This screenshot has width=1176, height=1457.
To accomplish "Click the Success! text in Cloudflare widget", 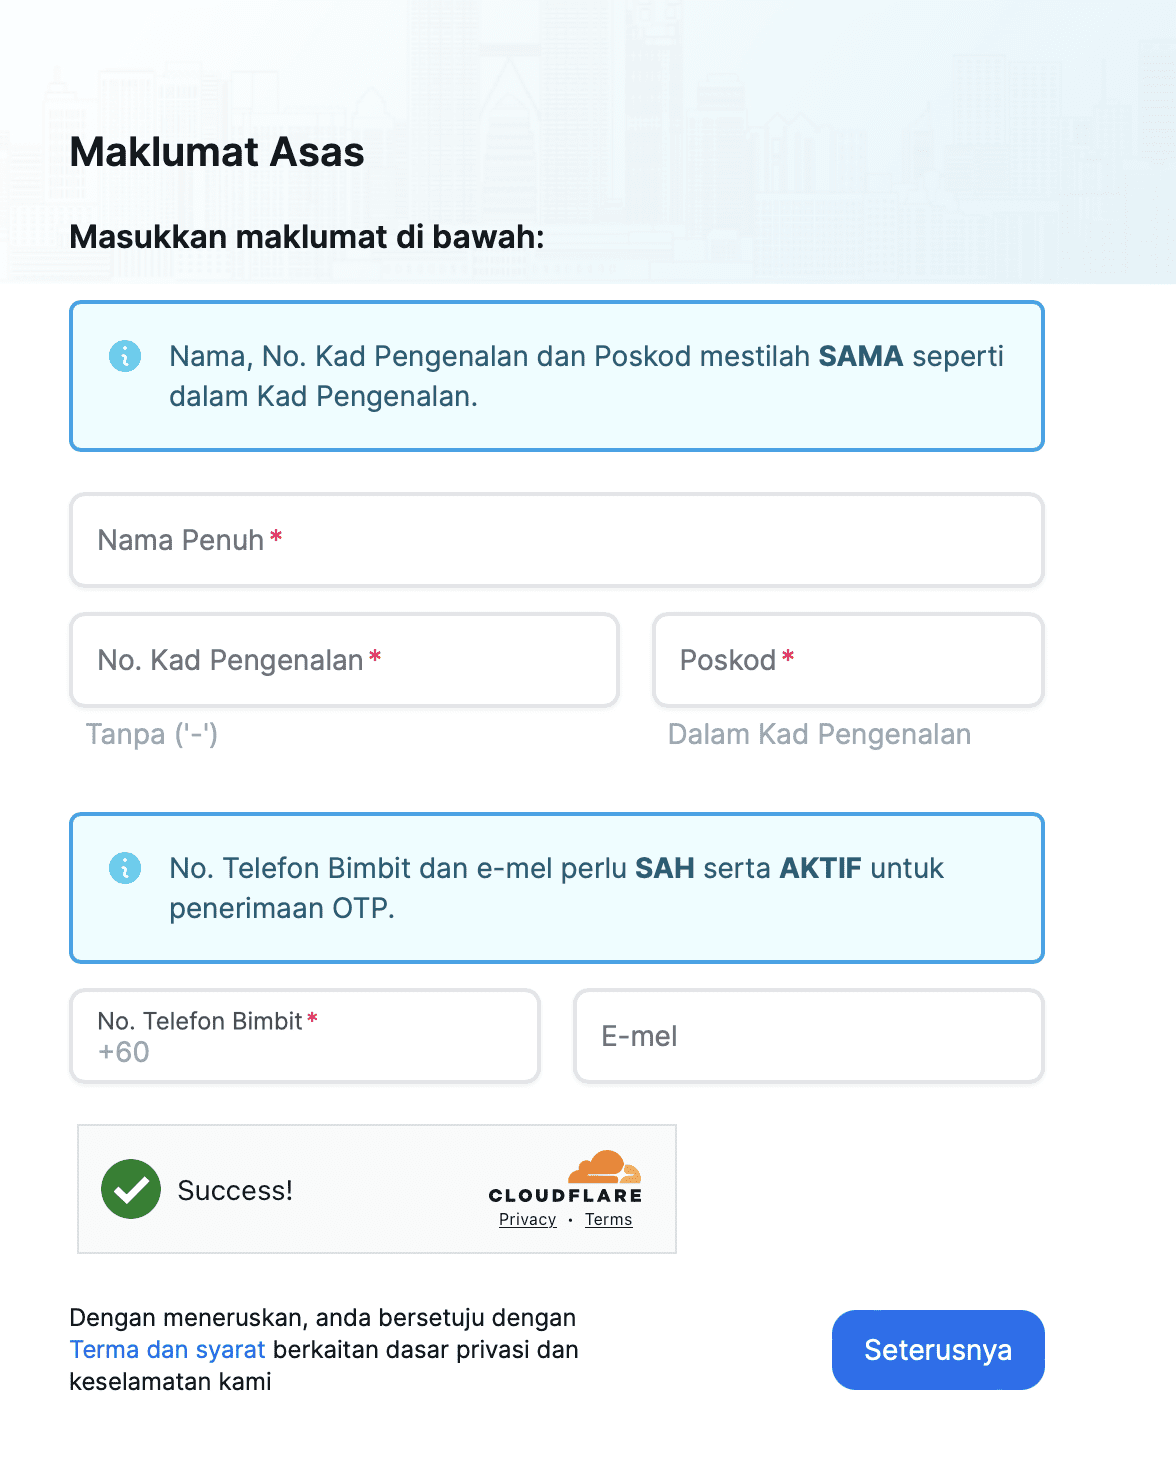I will click(x=235, y=1190).
